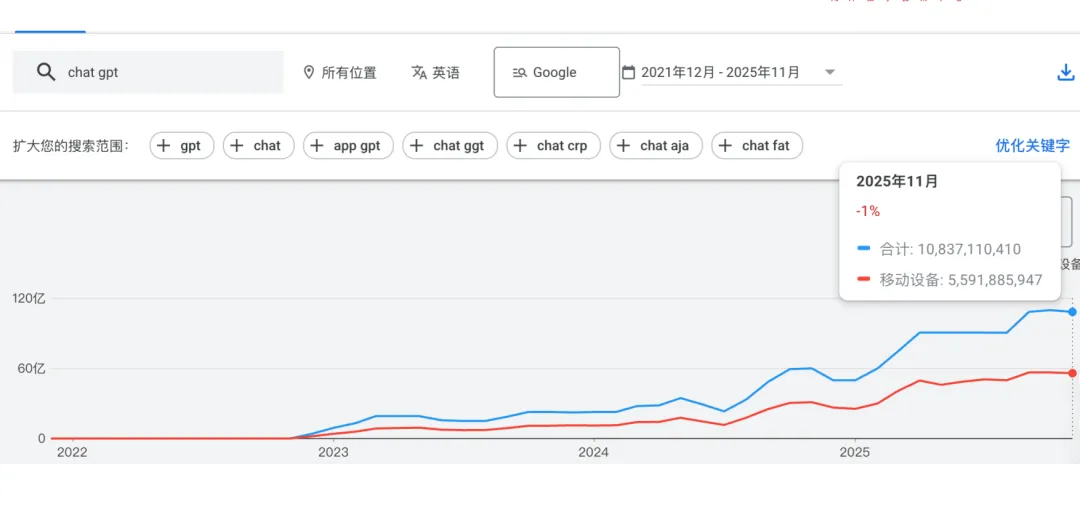Add 'app gpt' suggestion chip
Screen dimensions: 1080x512
pyautogui.click(x=349, y=145)
